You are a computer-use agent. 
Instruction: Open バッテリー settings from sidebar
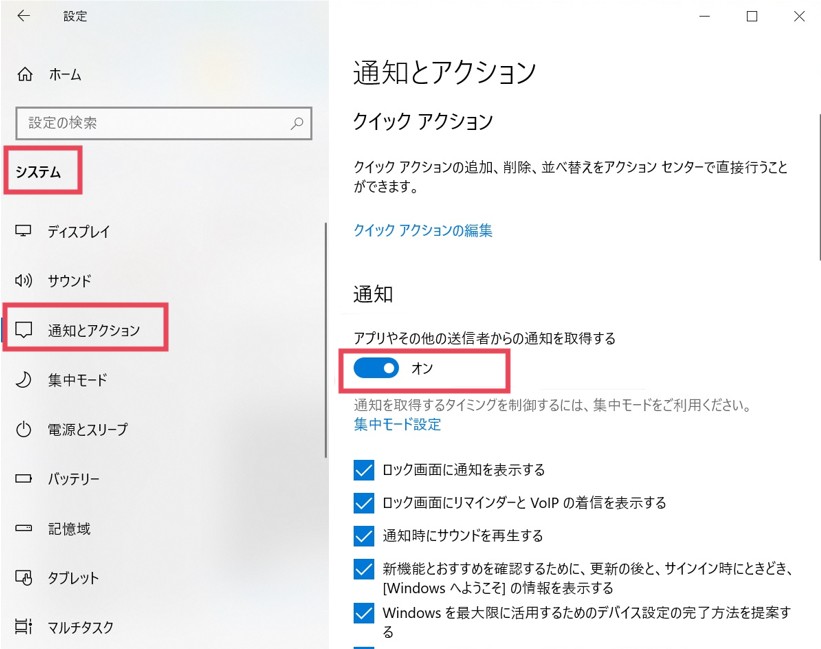click(24, 479)
